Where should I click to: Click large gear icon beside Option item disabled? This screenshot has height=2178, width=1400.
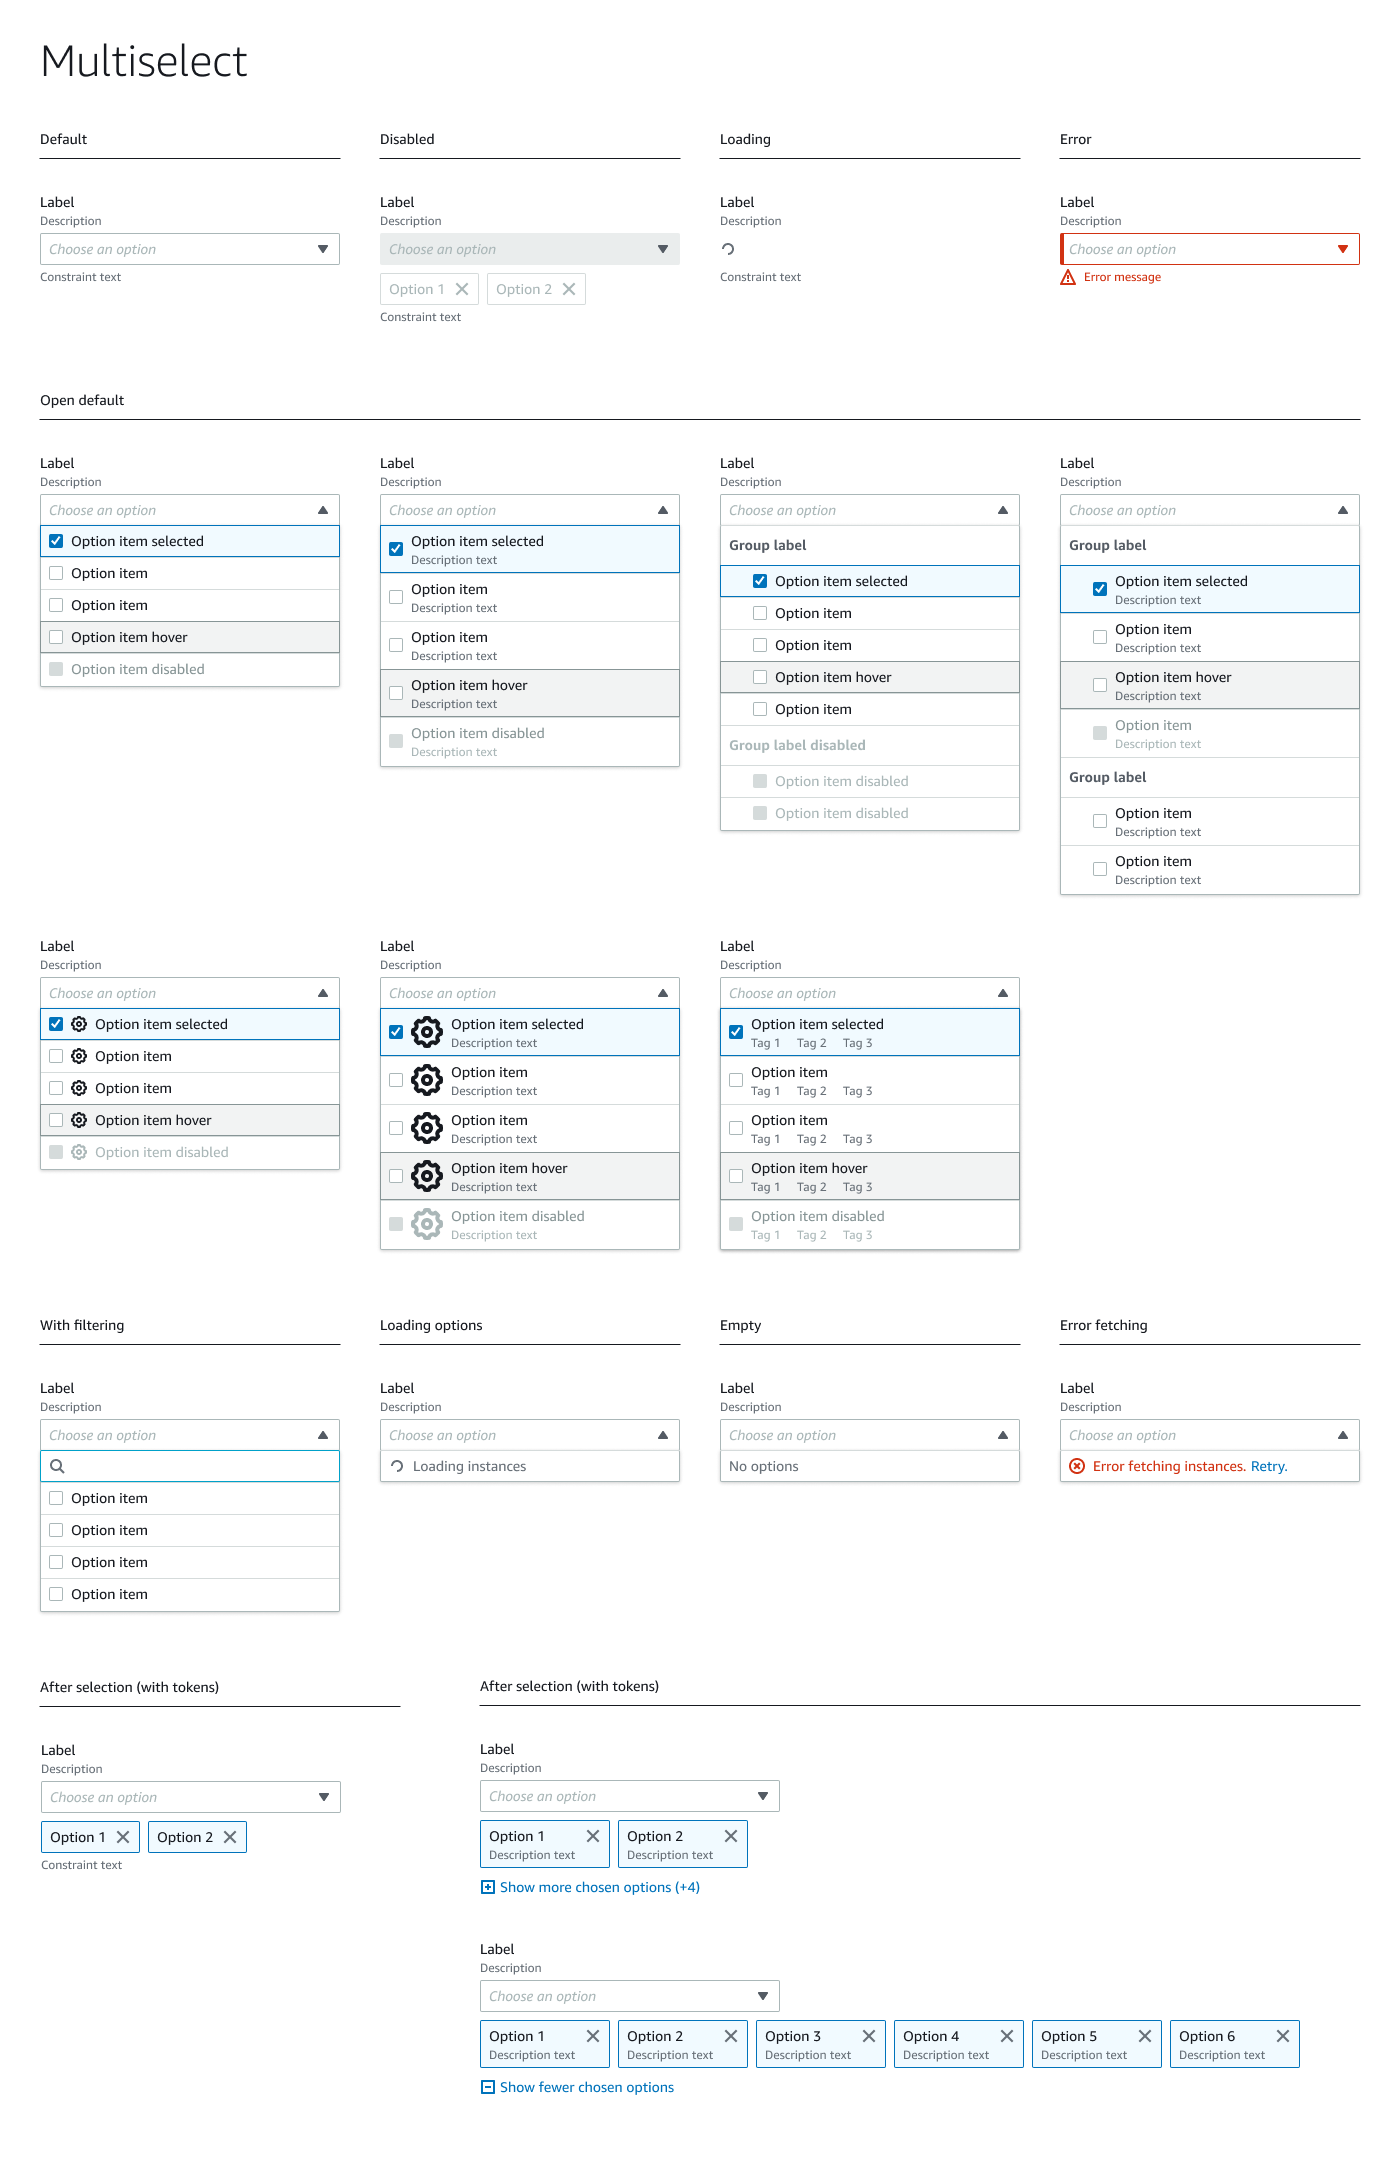point(427,1224)
